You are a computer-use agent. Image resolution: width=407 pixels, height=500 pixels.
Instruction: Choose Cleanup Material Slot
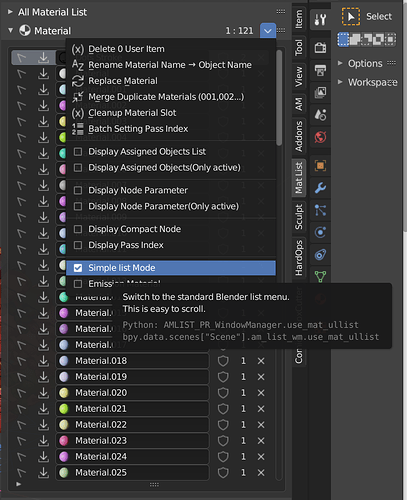[171, 113]
